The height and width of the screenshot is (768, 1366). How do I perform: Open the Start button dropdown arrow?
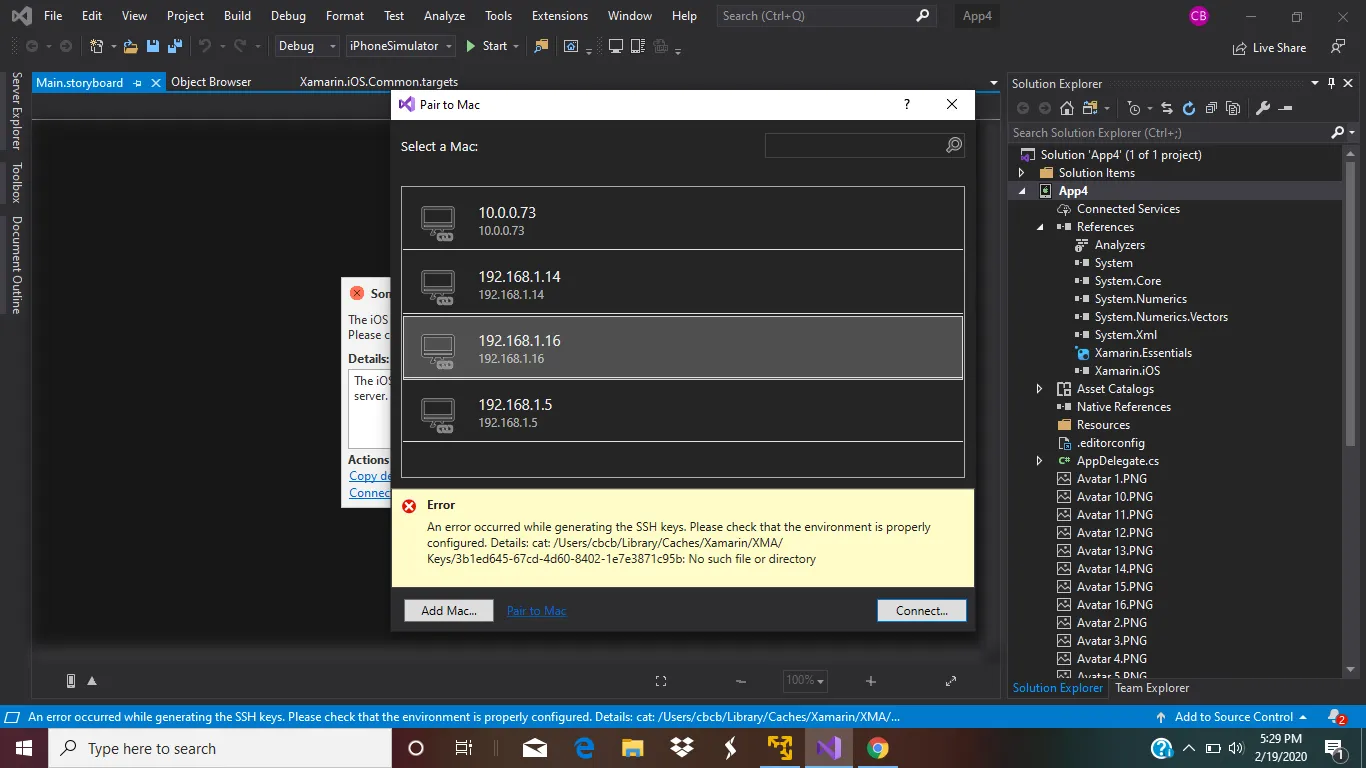516,46
